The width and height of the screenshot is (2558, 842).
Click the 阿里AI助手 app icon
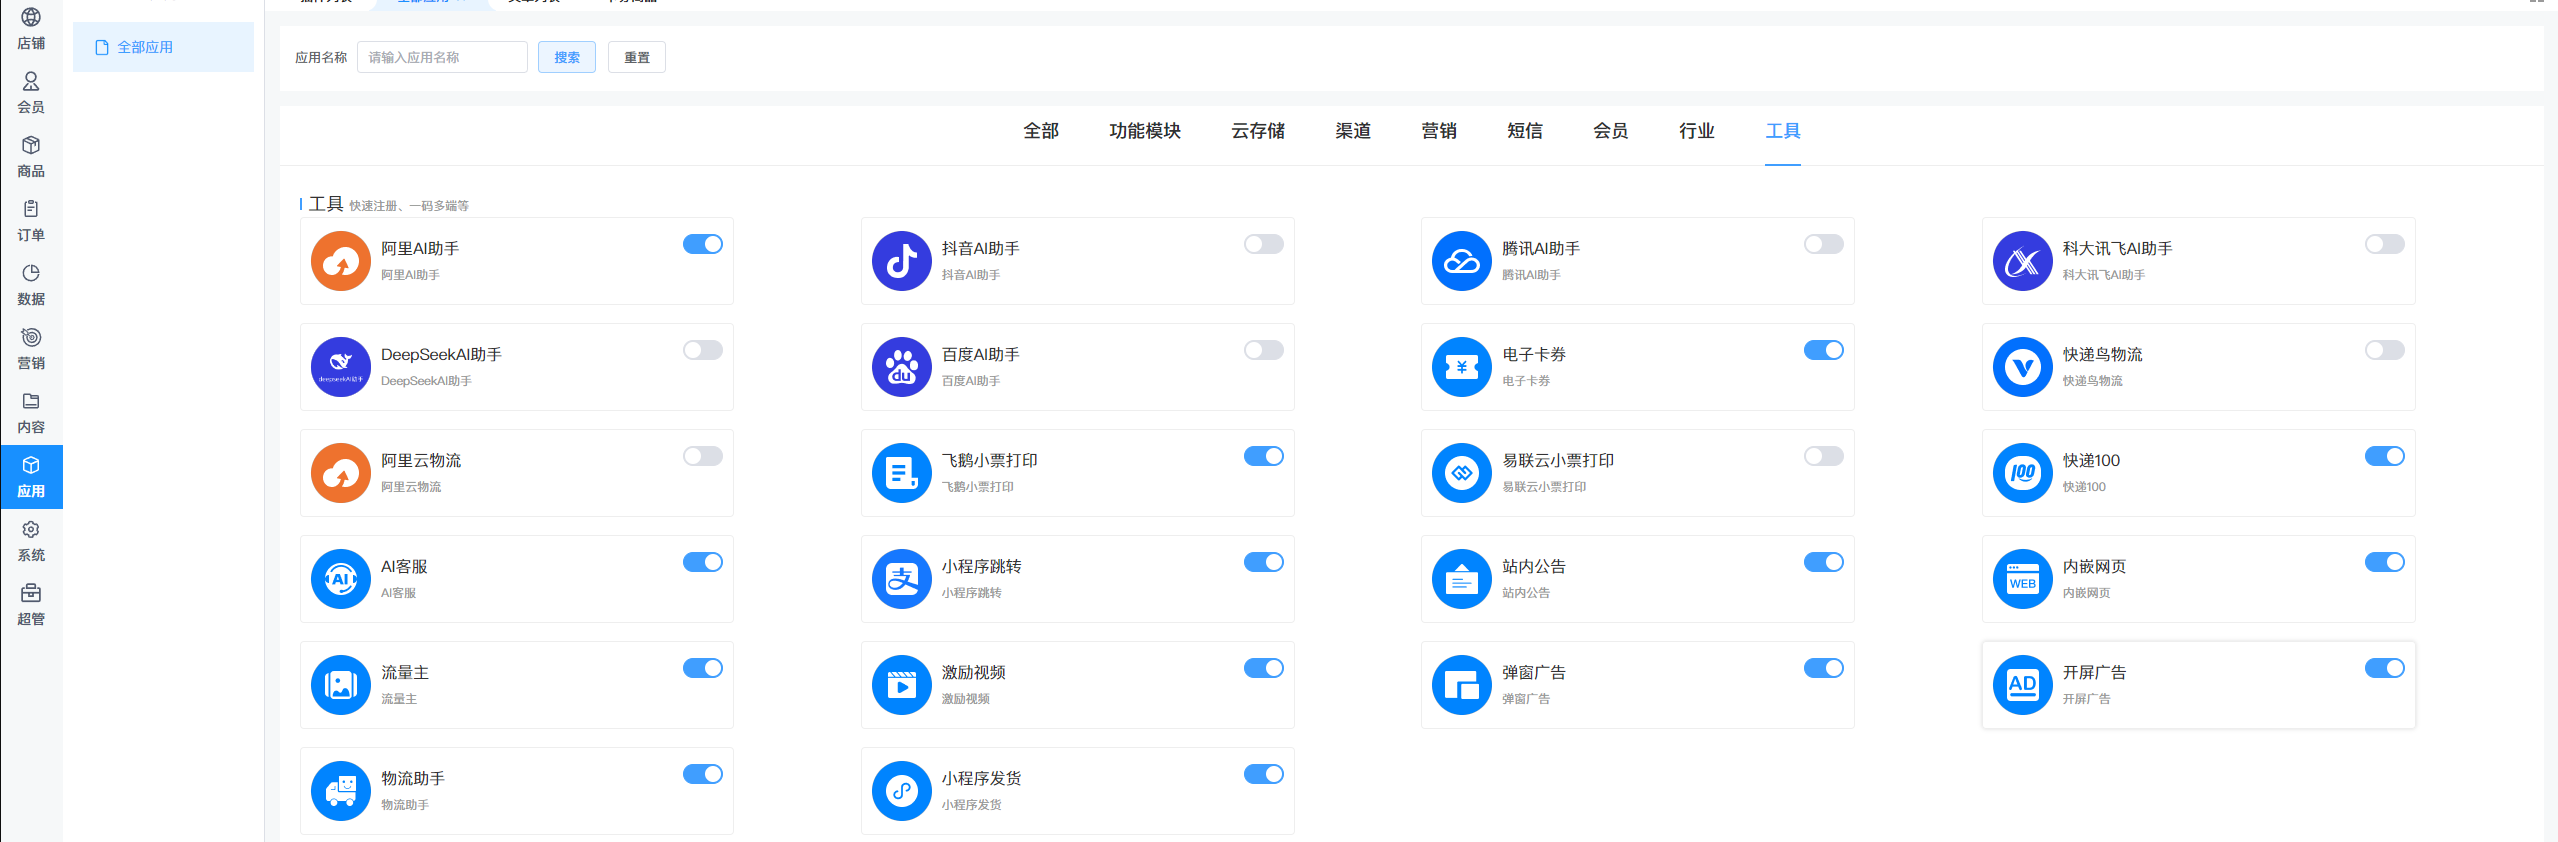(x=341, y=261)
